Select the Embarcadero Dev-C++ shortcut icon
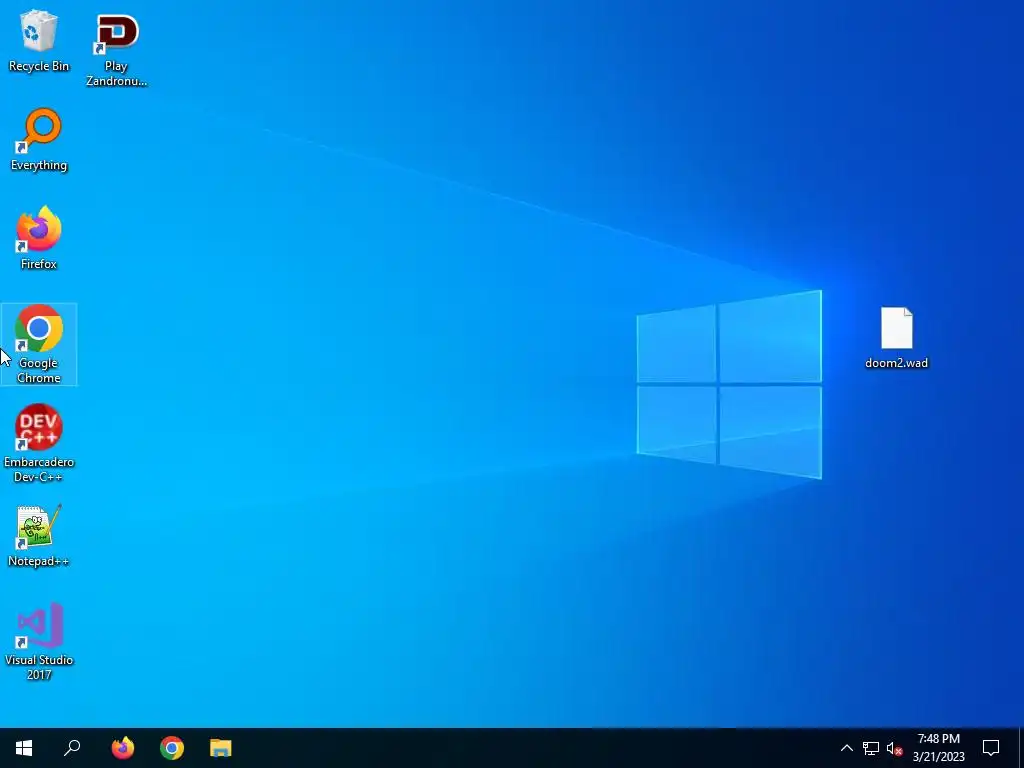The image size is (1024, 768). [39, 443]
